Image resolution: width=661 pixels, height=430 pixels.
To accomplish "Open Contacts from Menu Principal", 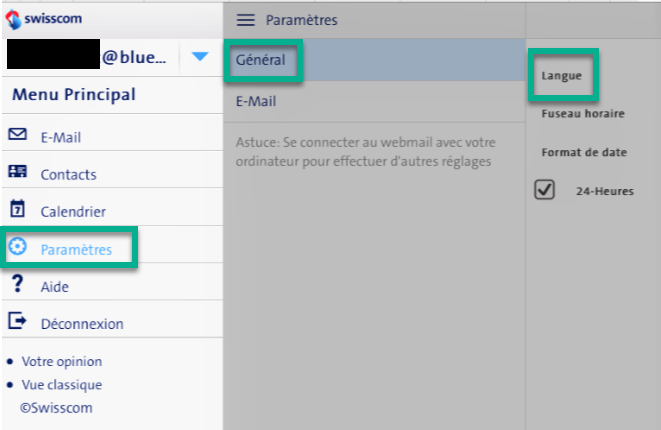I will click(x=69, y=174).
